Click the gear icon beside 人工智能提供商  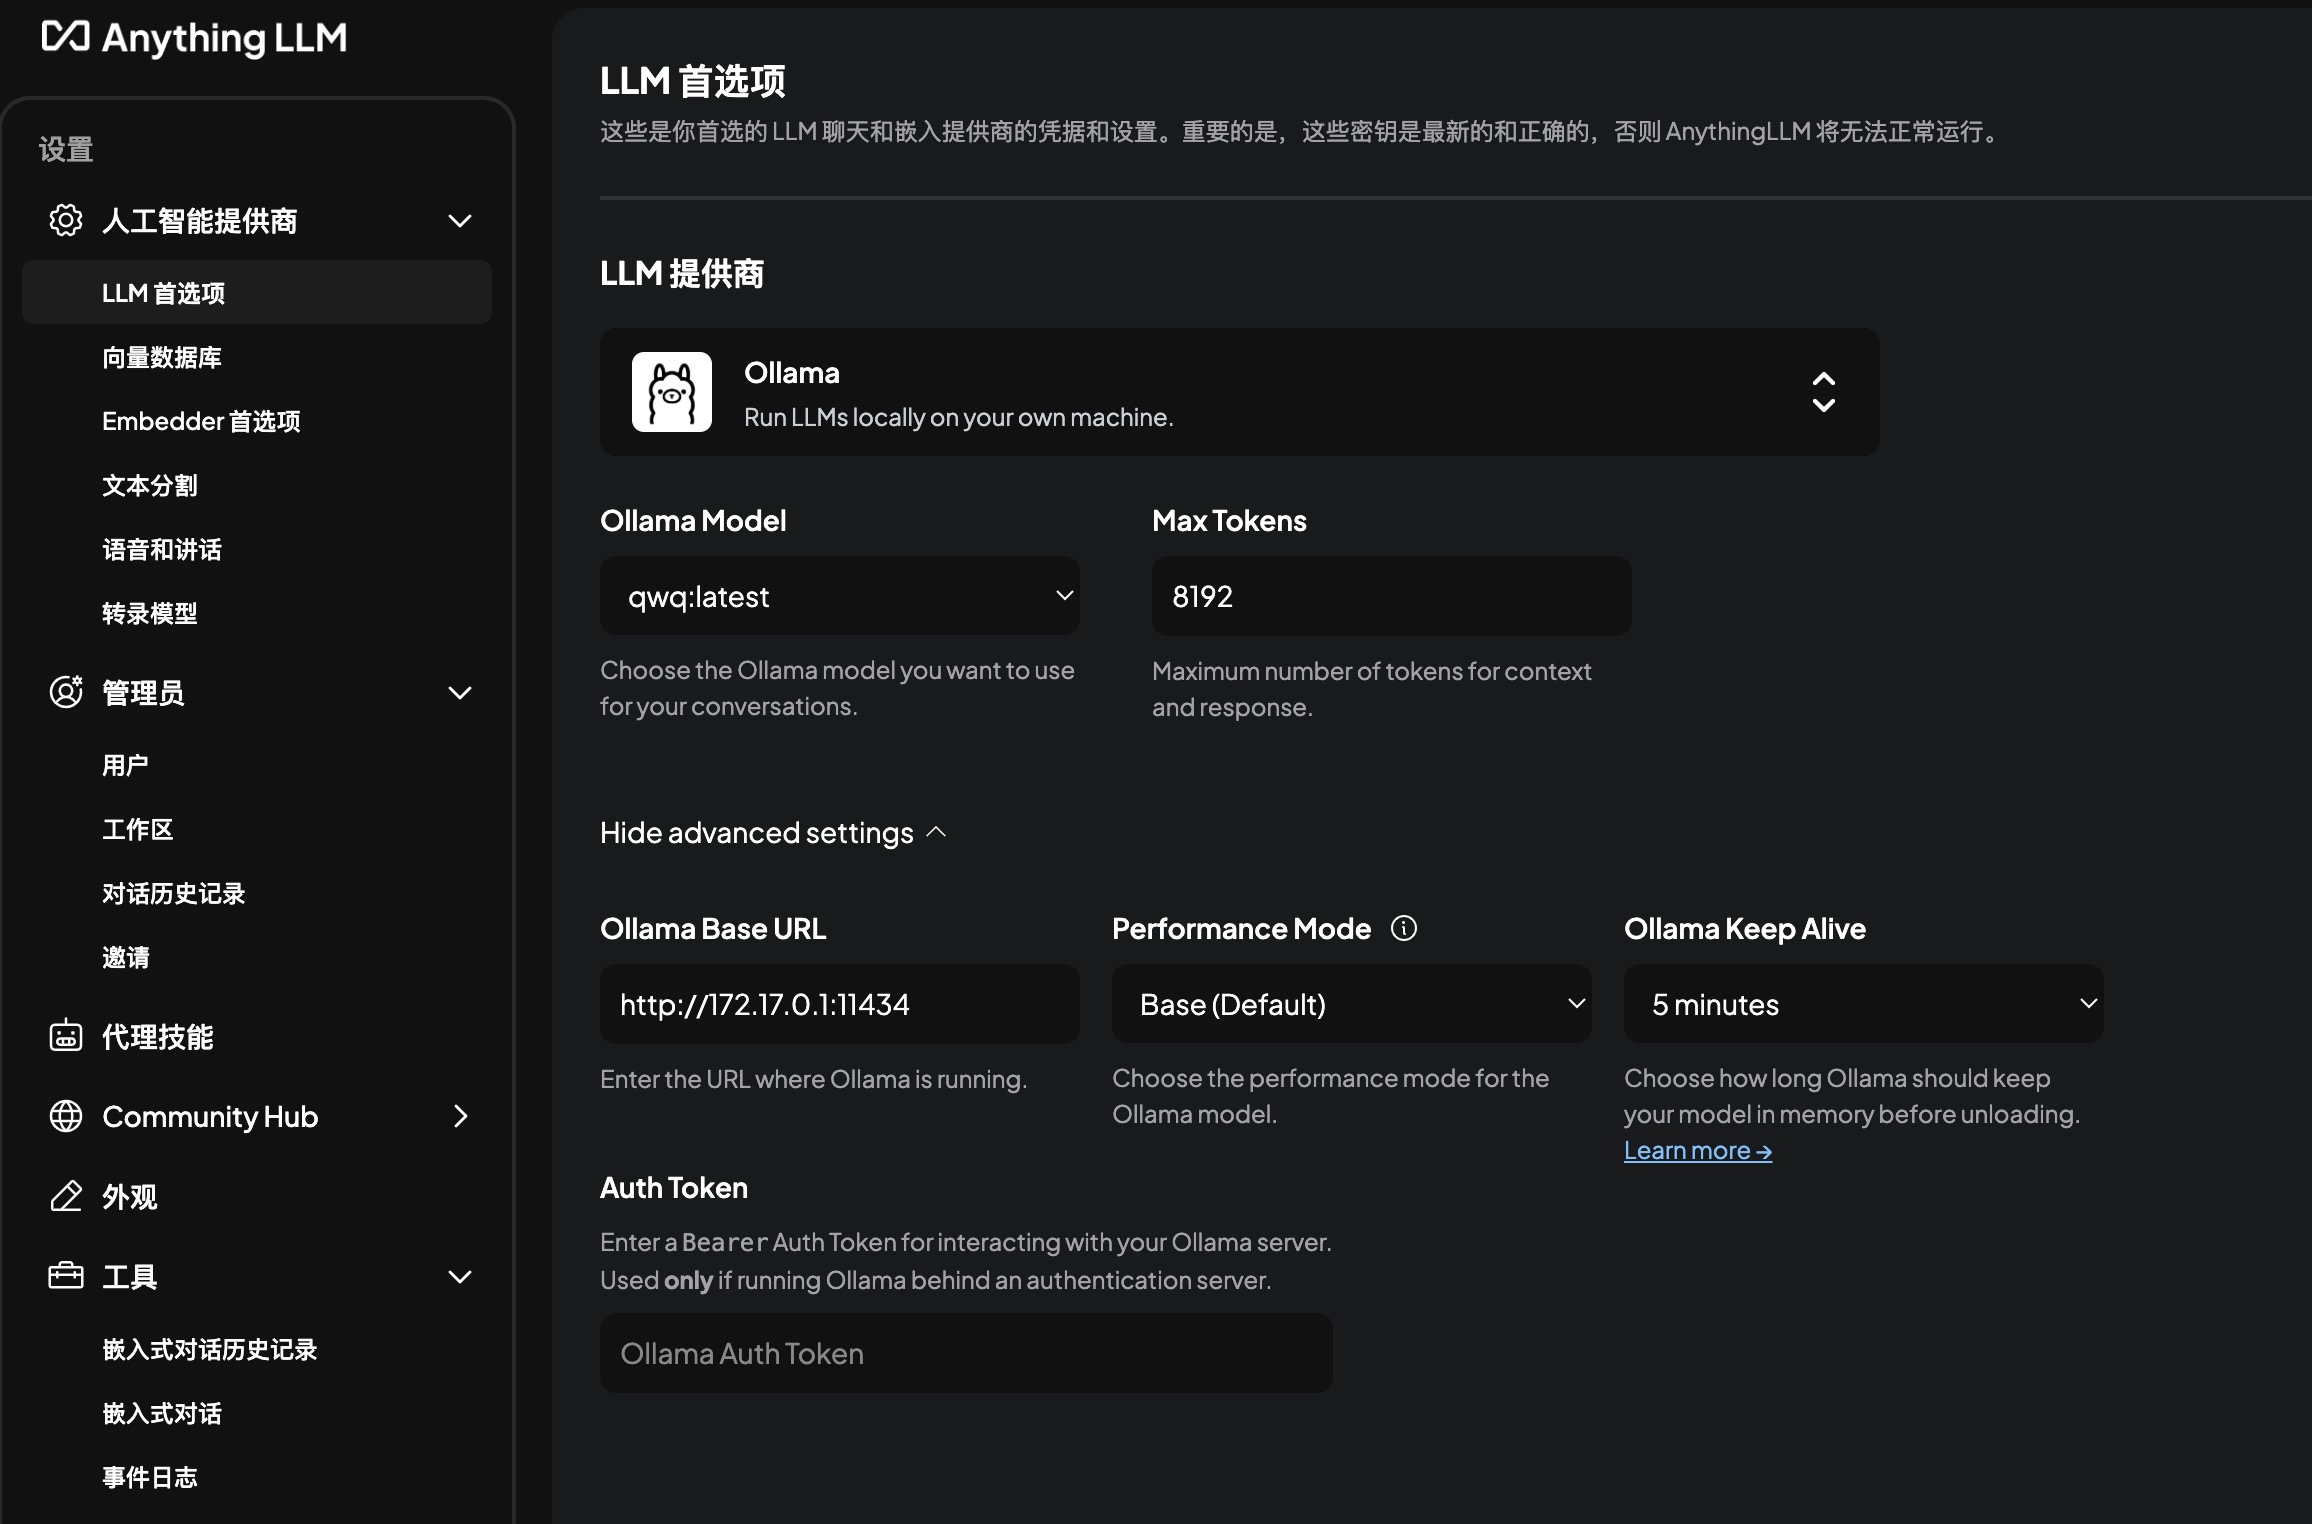pyautogui.click(x=66, y=220)
